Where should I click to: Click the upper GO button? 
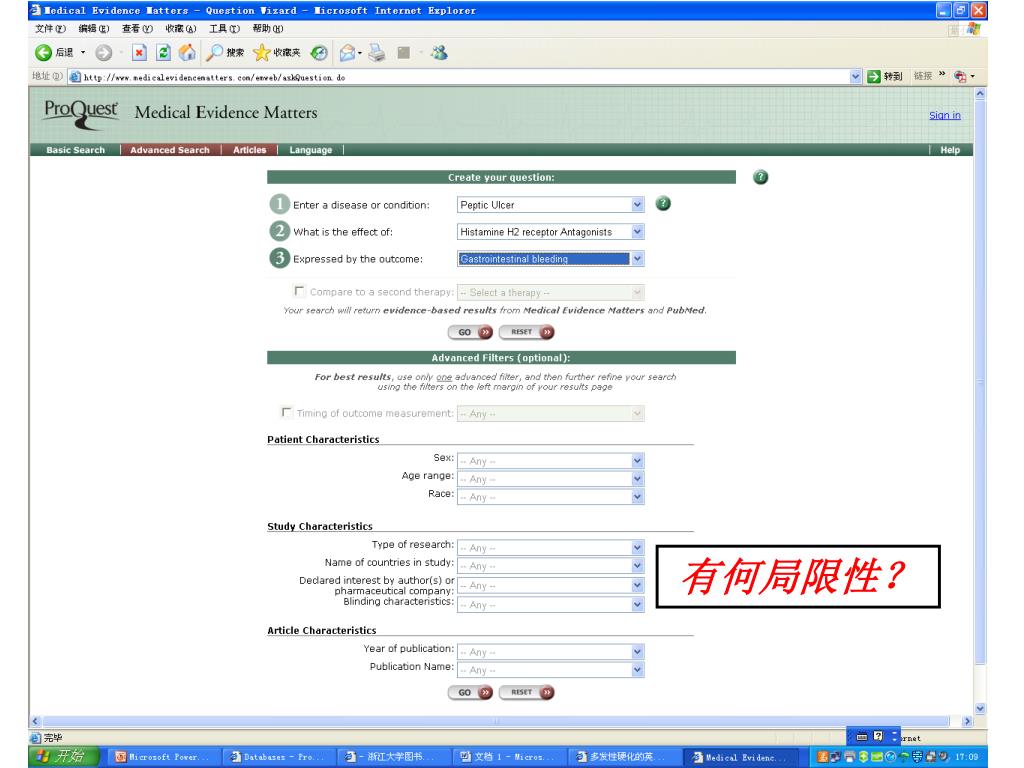pyautogui.click(x=470, y=332)
